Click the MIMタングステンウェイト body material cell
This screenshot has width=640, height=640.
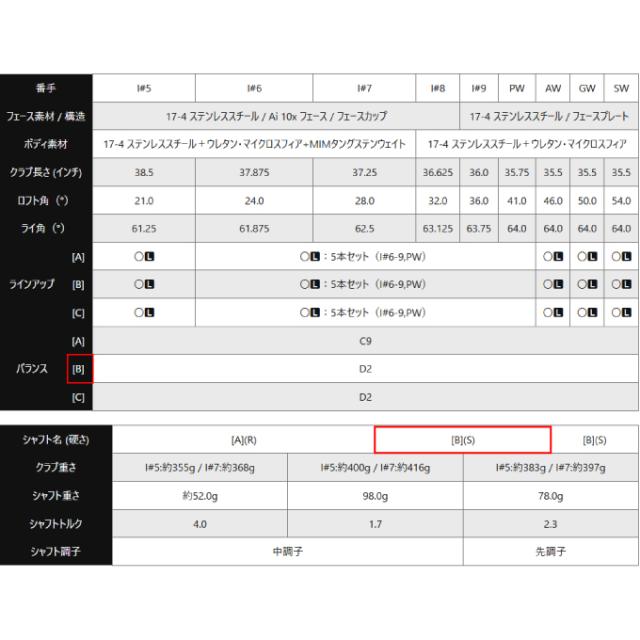[x=254, y=144]
